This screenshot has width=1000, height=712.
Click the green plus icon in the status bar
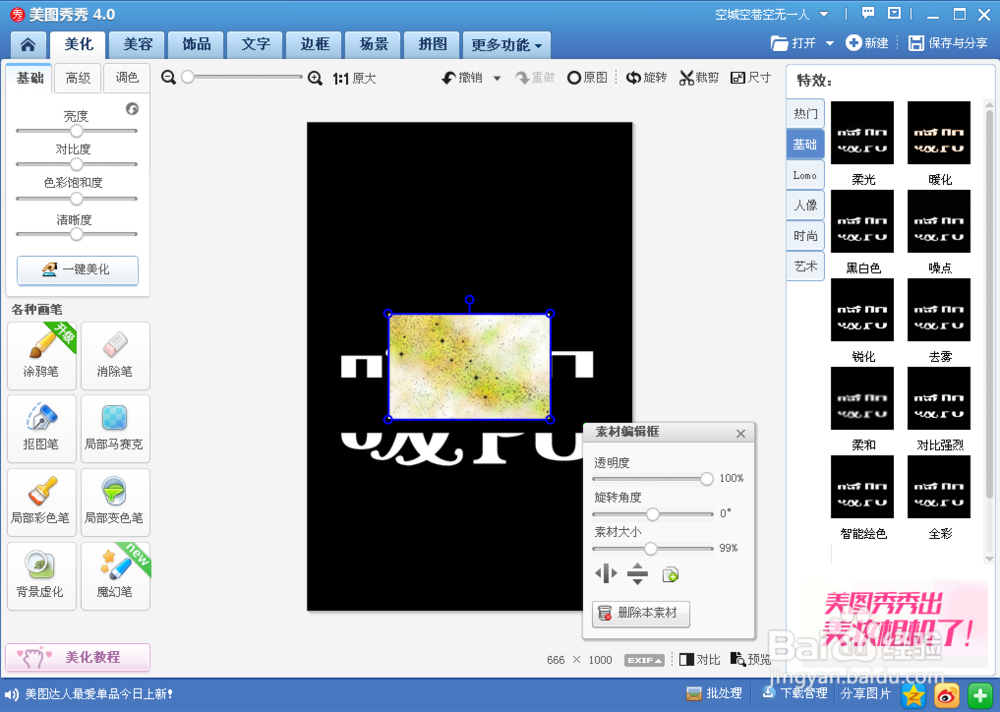(x=980, y=695)
